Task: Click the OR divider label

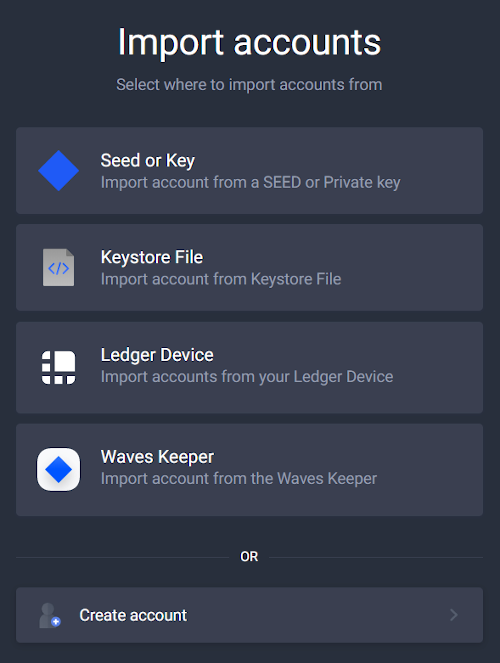Action: click(x=249, y=556)
